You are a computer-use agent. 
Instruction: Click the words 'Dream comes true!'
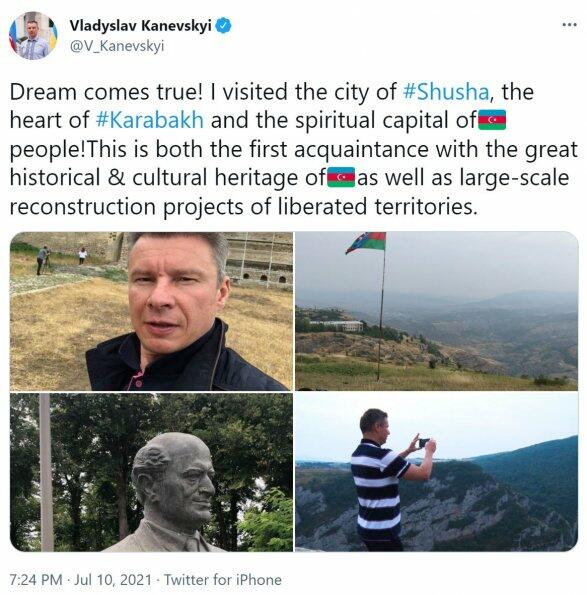point(106,92)
